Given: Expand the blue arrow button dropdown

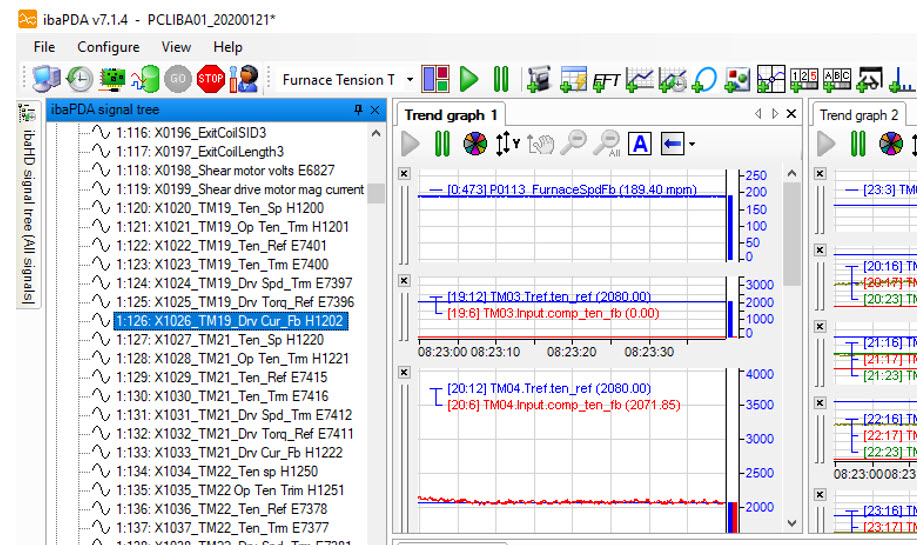Looking at the screenshot, I should (x=691, y=145).
